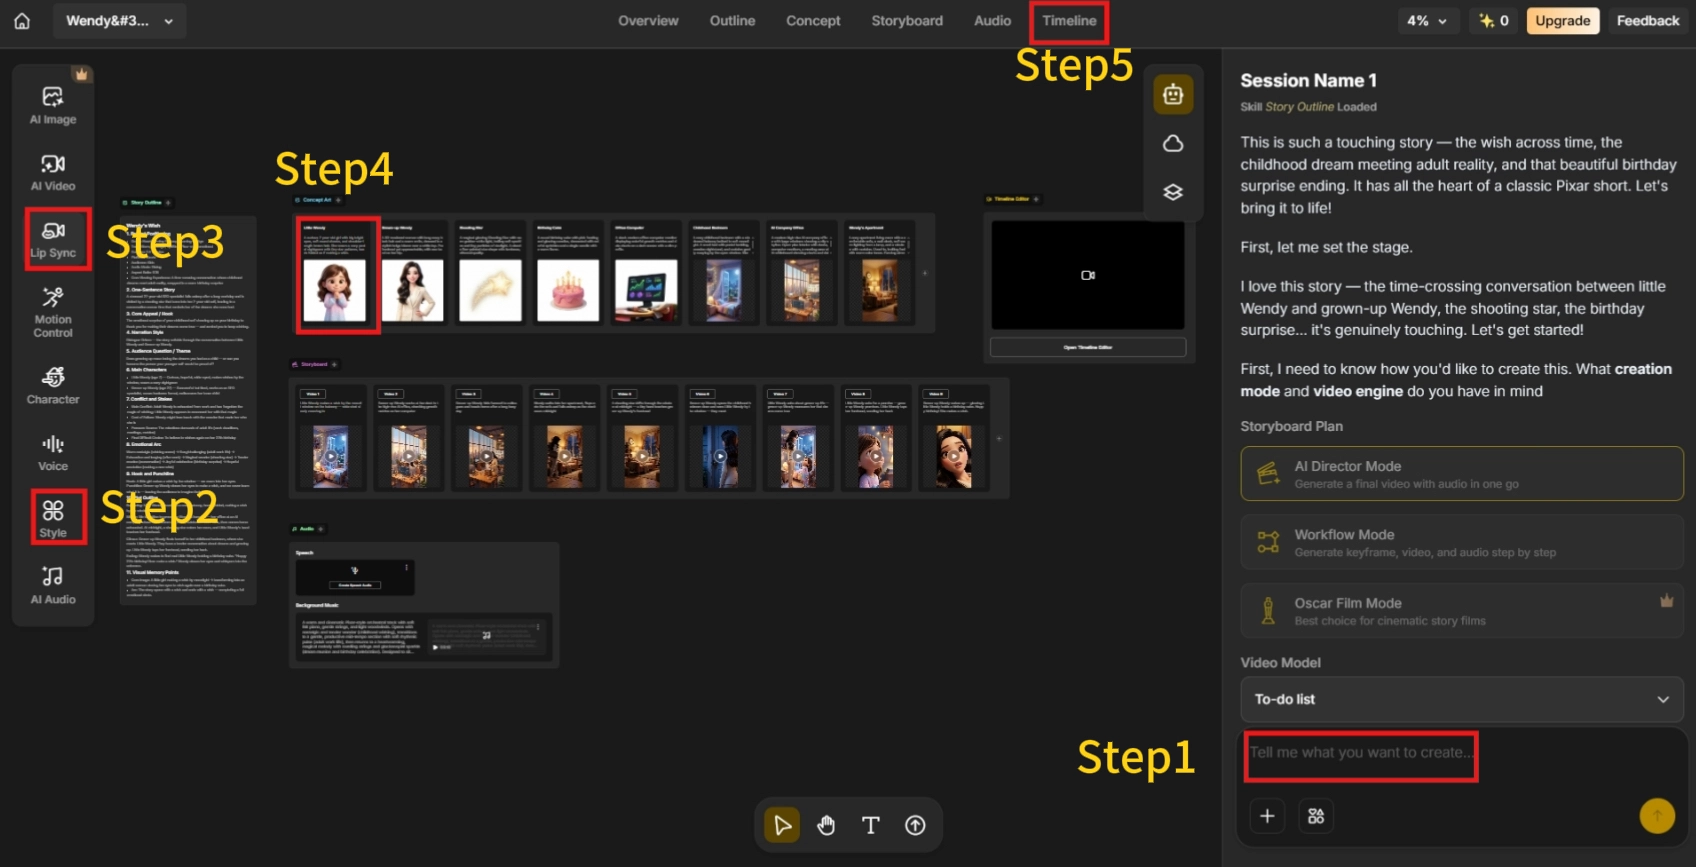Viewport: 1696px width, 867px height.
Task: Select the grown-up woman concept art thumbnail
Action: [x=413, y=291]
